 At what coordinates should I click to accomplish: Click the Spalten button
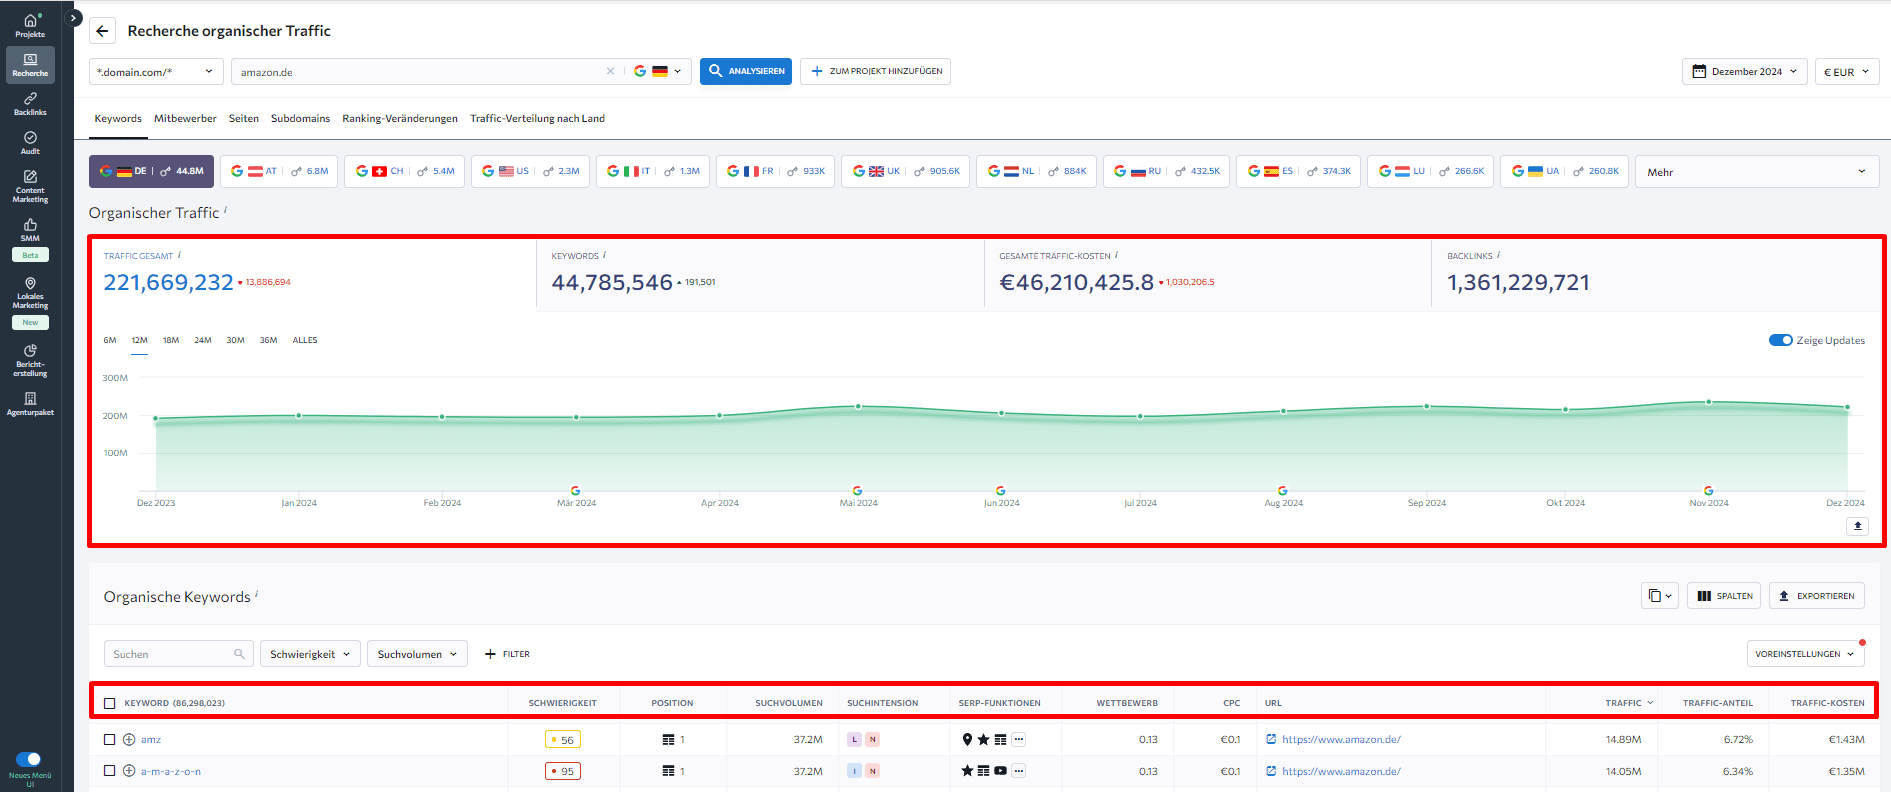point(1725,596)
